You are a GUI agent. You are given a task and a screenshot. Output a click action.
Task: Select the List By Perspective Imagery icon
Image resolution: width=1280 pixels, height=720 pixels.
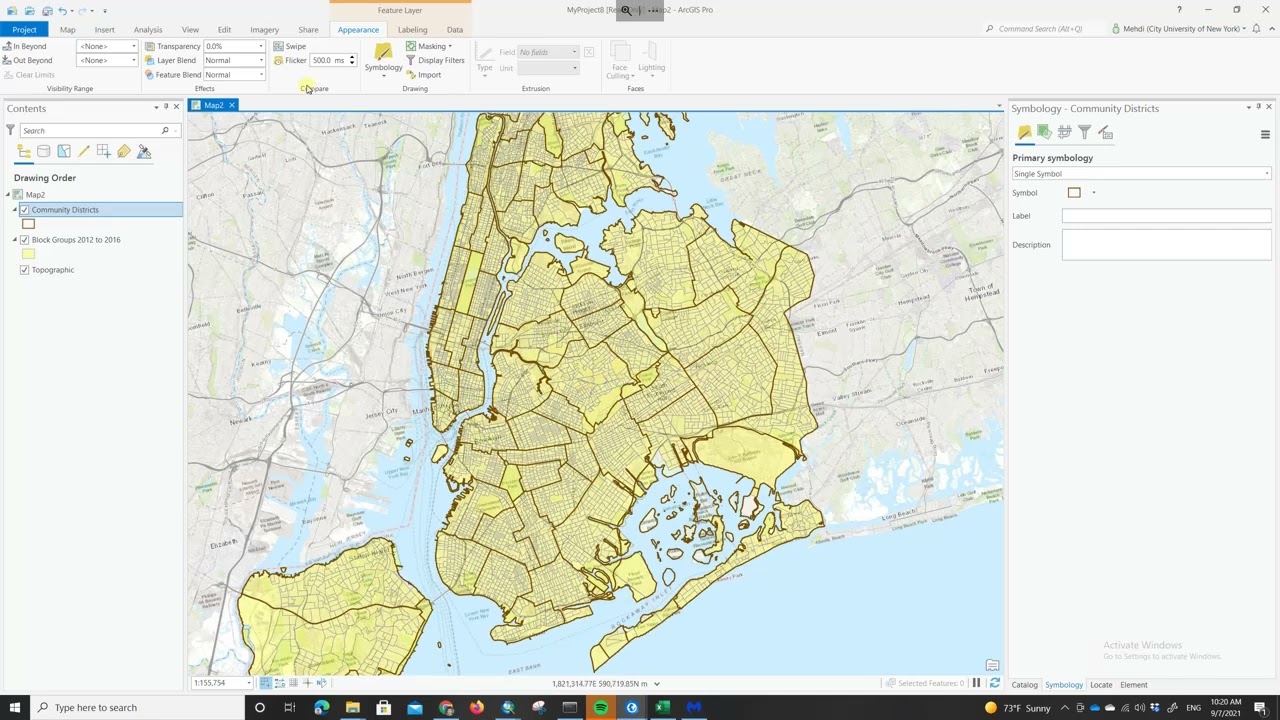[144, 151]
